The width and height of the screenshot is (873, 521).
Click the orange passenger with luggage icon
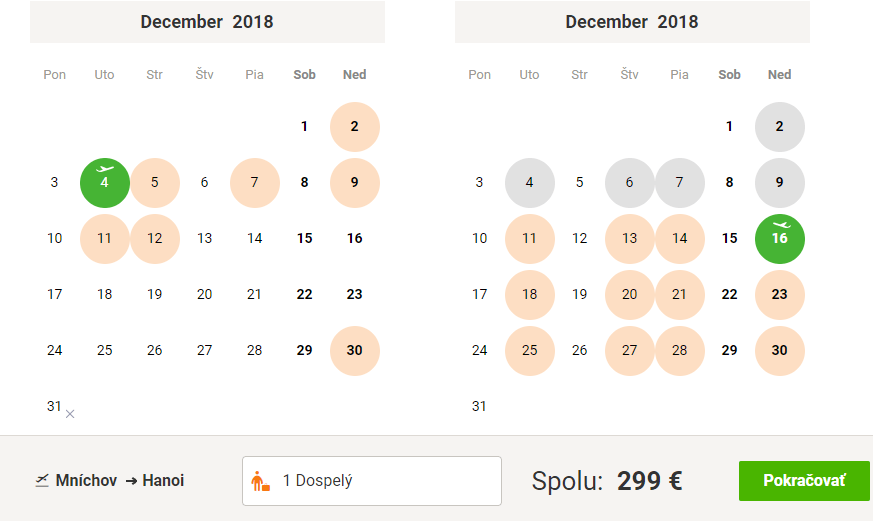click(x=260, y=481)
